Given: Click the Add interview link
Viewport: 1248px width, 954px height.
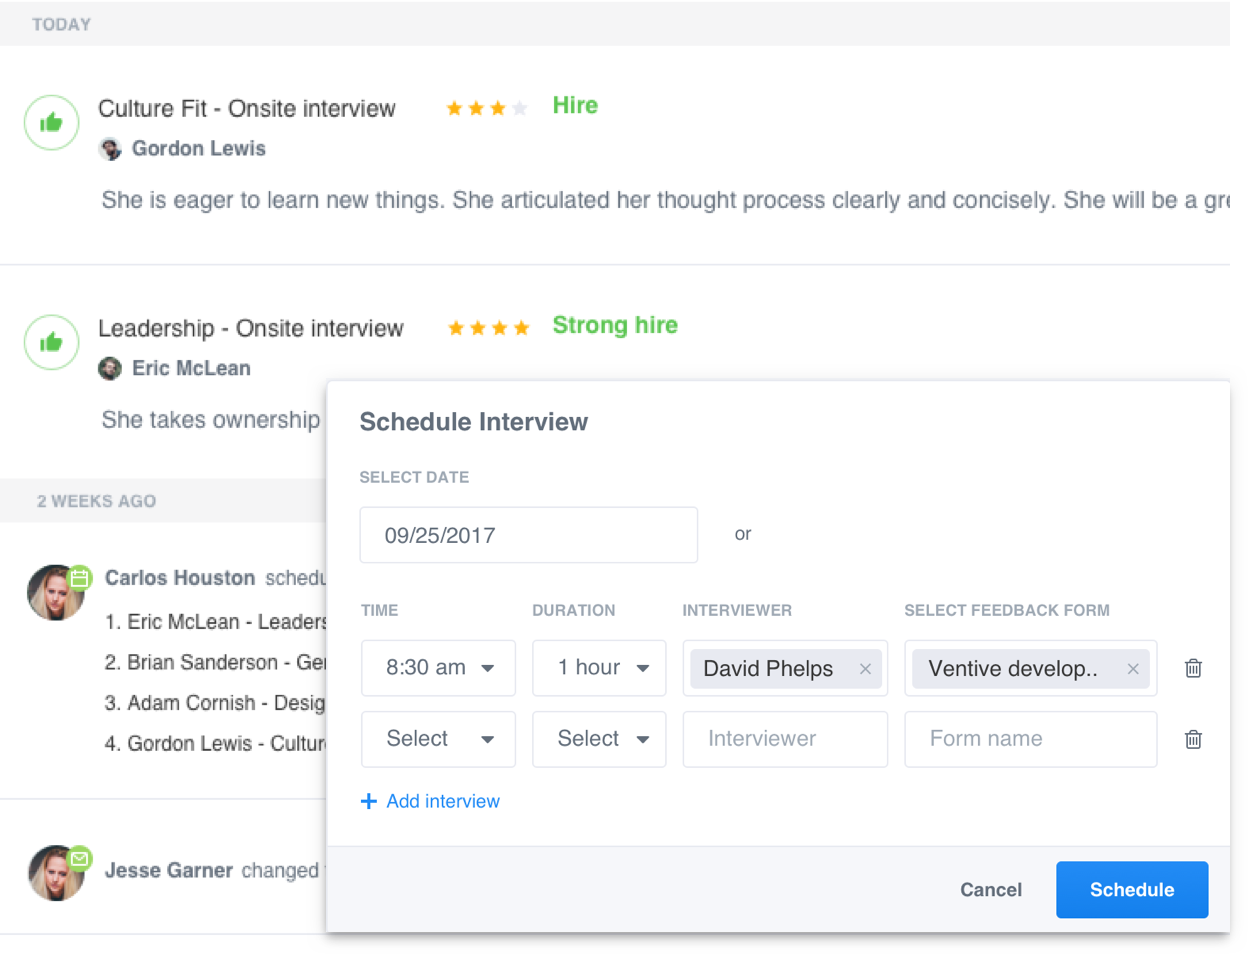Looking at the screenshot, I should point(443,801).
